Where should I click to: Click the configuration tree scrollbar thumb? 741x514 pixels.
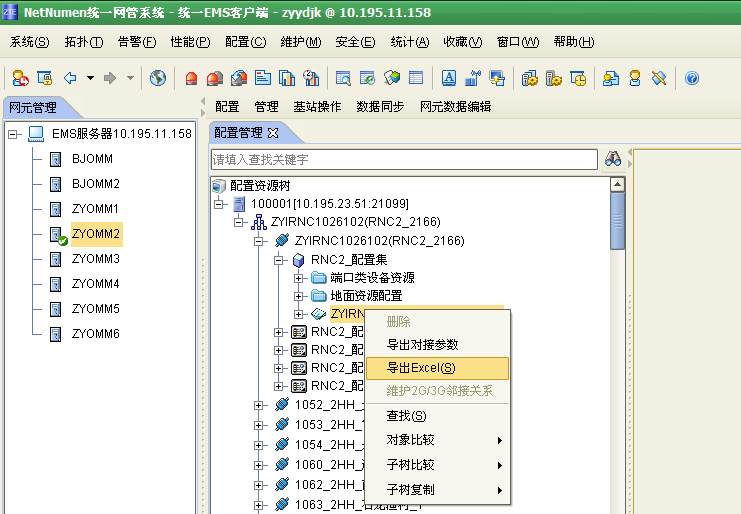(617, 221)
